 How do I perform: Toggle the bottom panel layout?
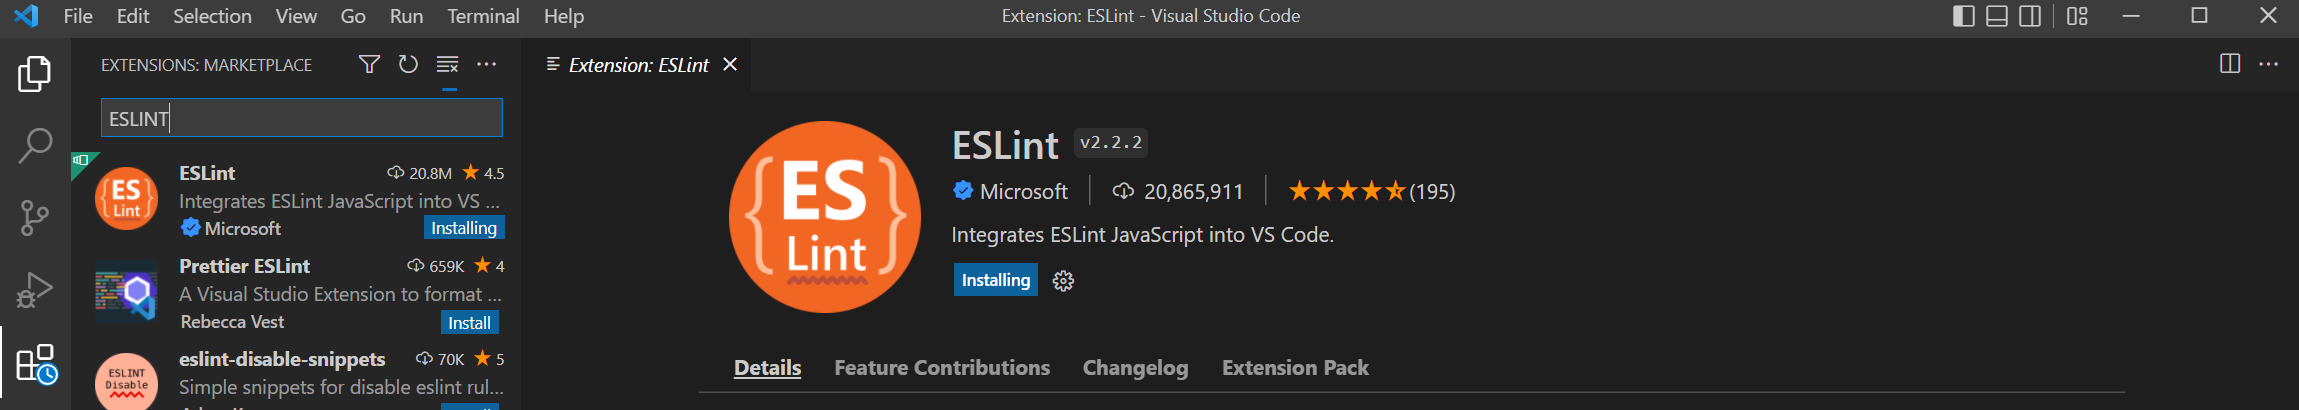click(1997, 16)
